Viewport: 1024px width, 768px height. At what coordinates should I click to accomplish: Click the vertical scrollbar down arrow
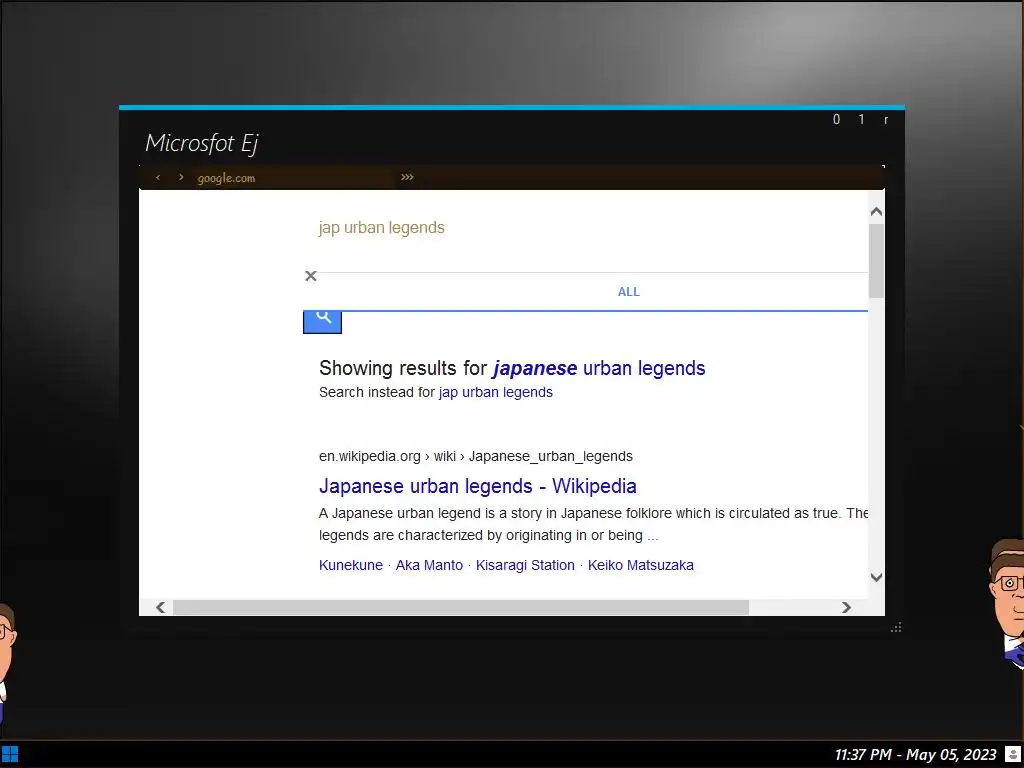coord(876,577)
